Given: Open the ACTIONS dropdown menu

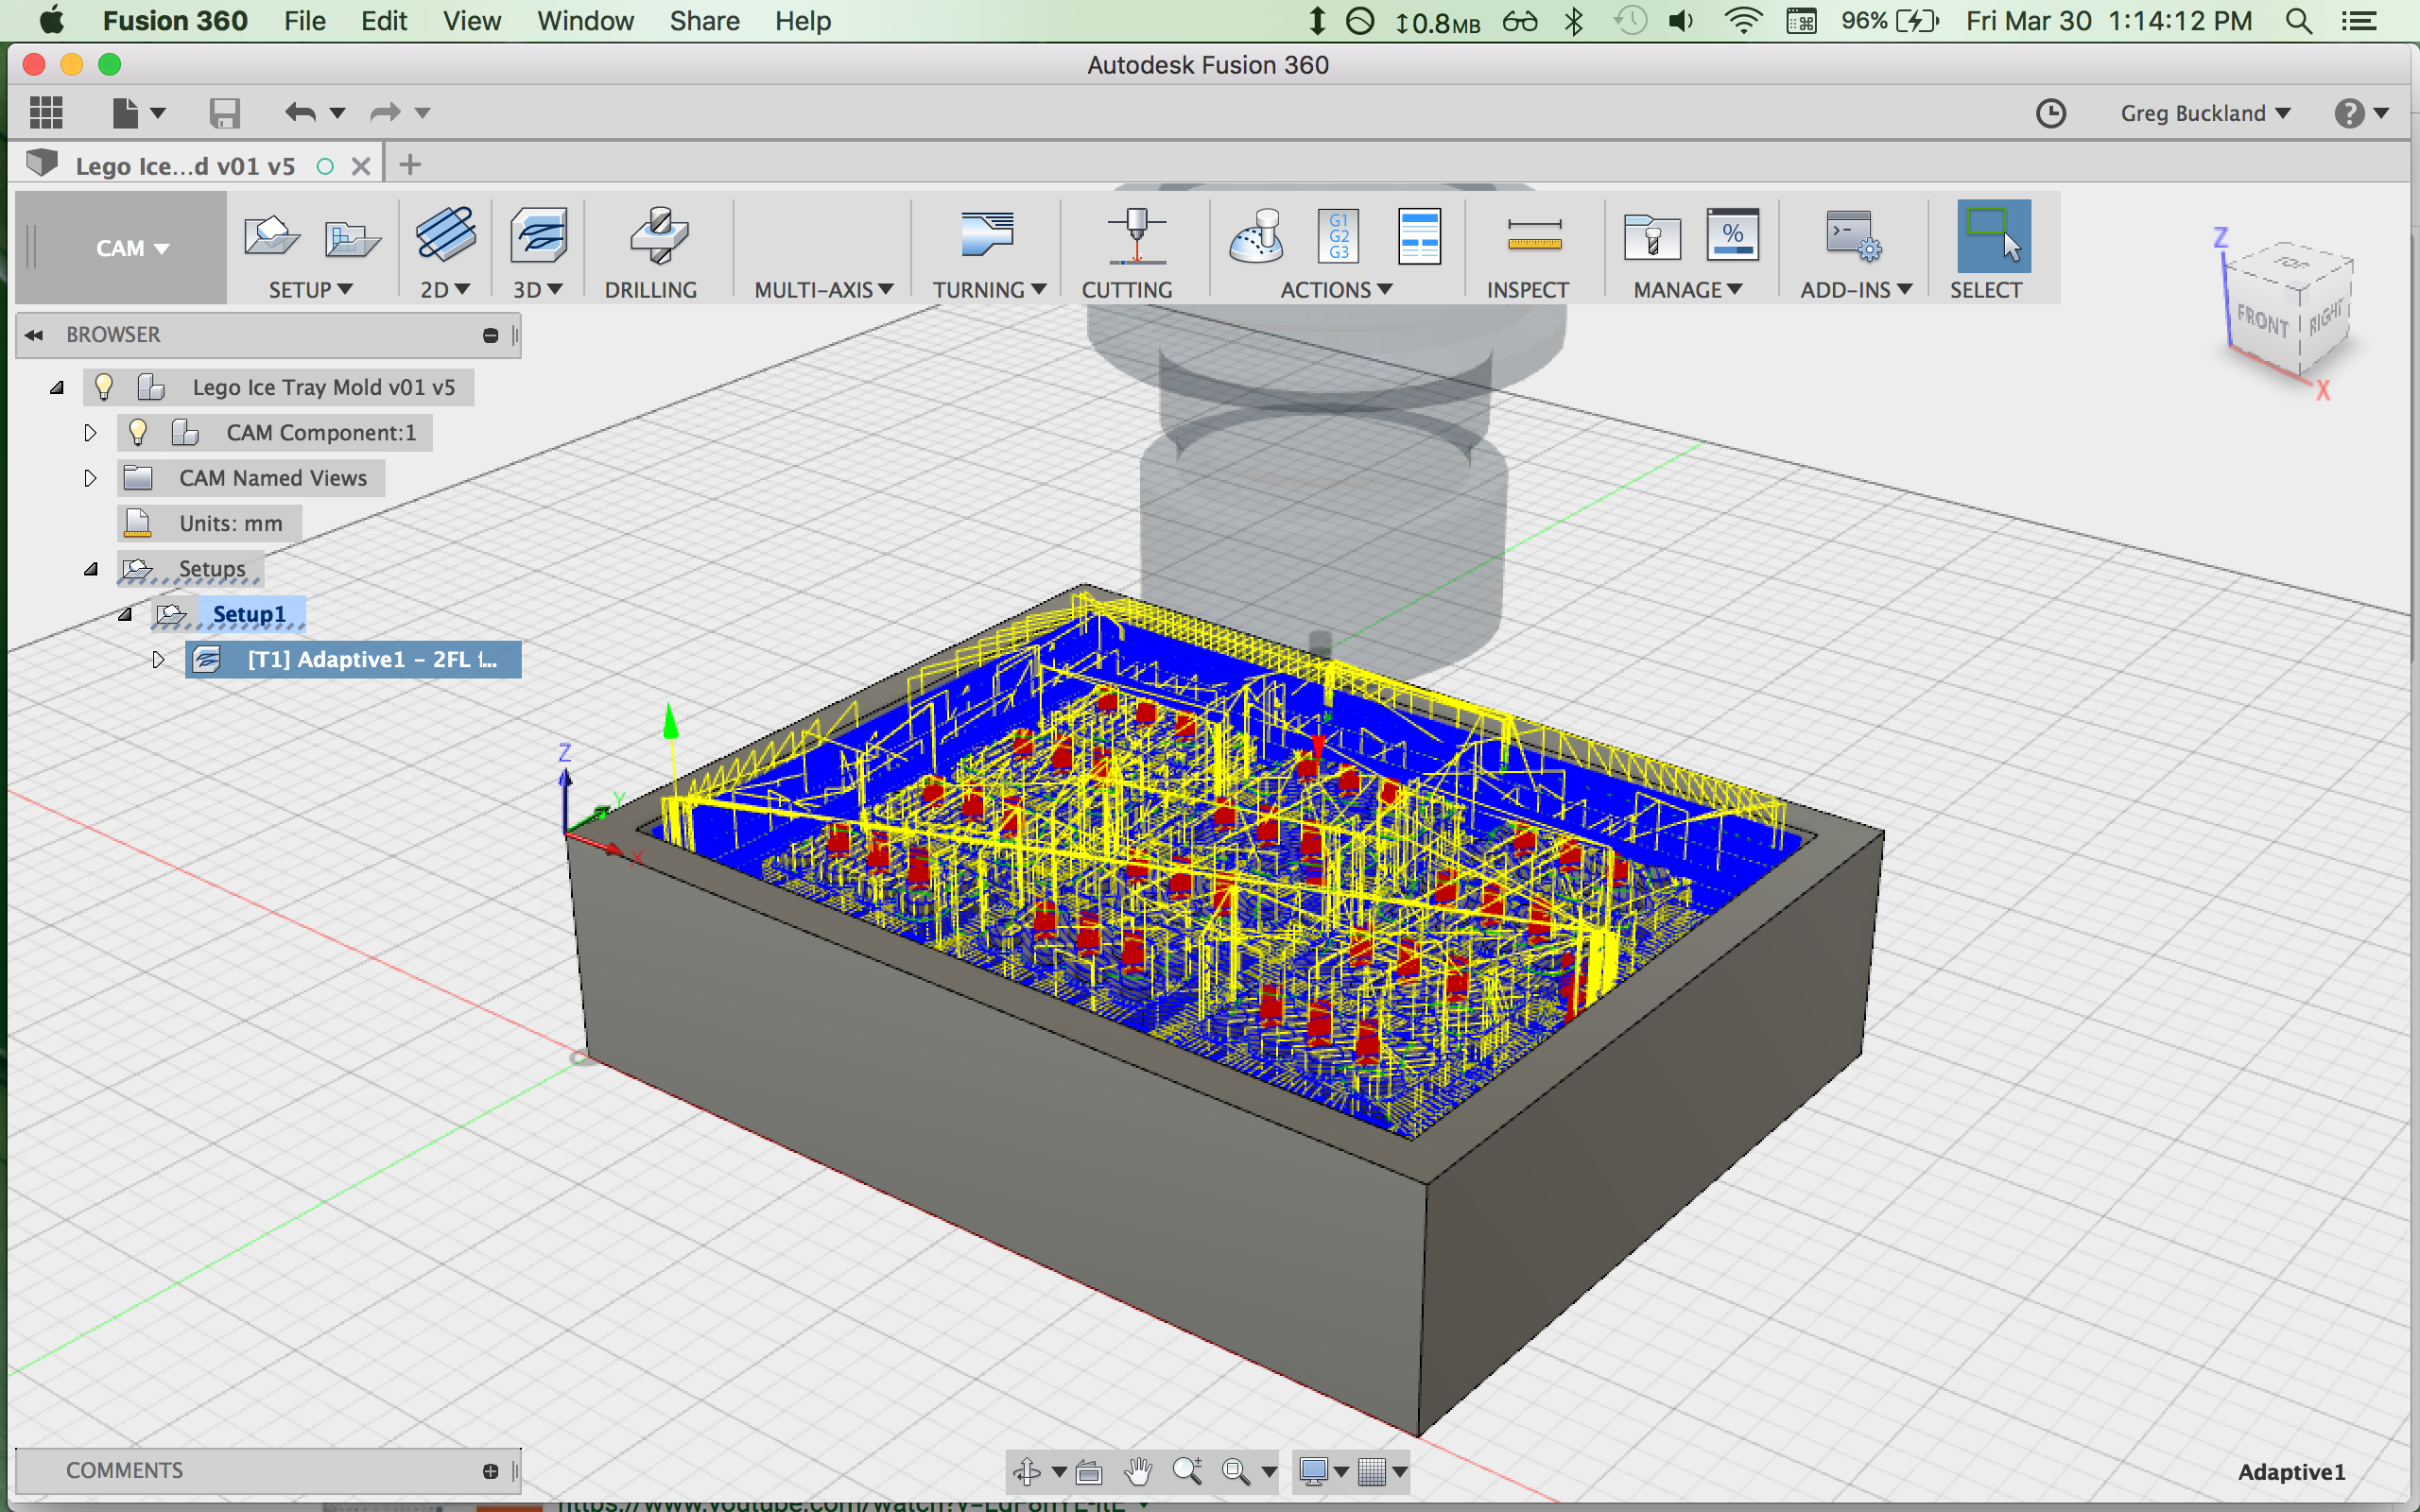Looking at the screenshot, I should pyautogui.click(x=1337, y=289).
